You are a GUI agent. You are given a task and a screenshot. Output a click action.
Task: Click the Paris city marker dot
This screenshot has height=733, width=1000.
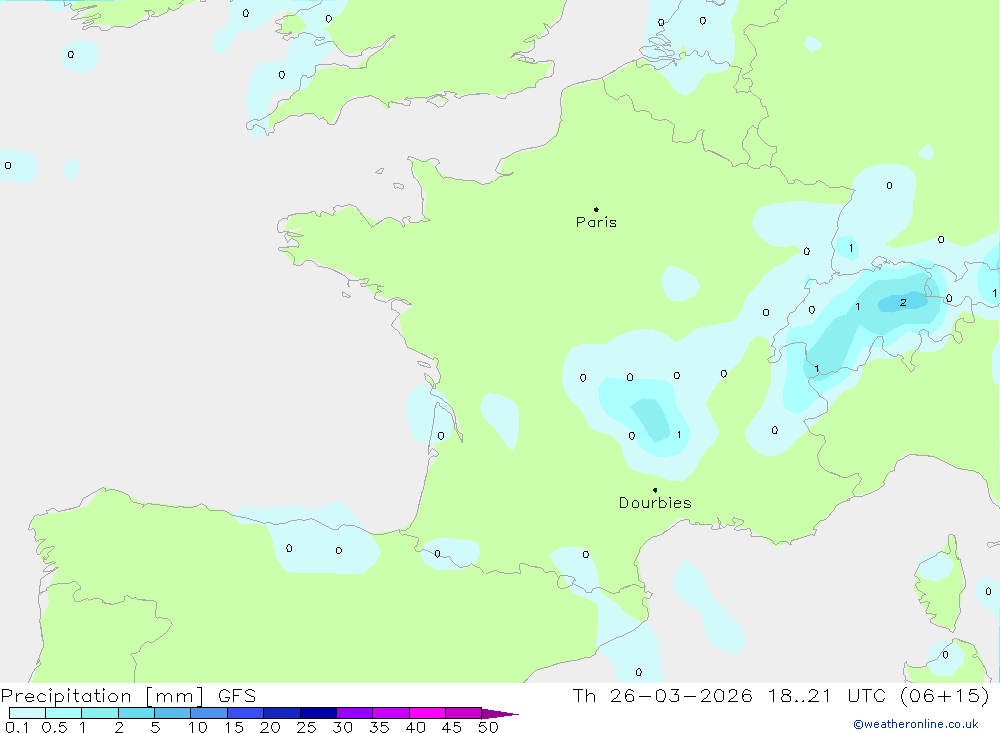pyautogui.click(x=596, y=210)
